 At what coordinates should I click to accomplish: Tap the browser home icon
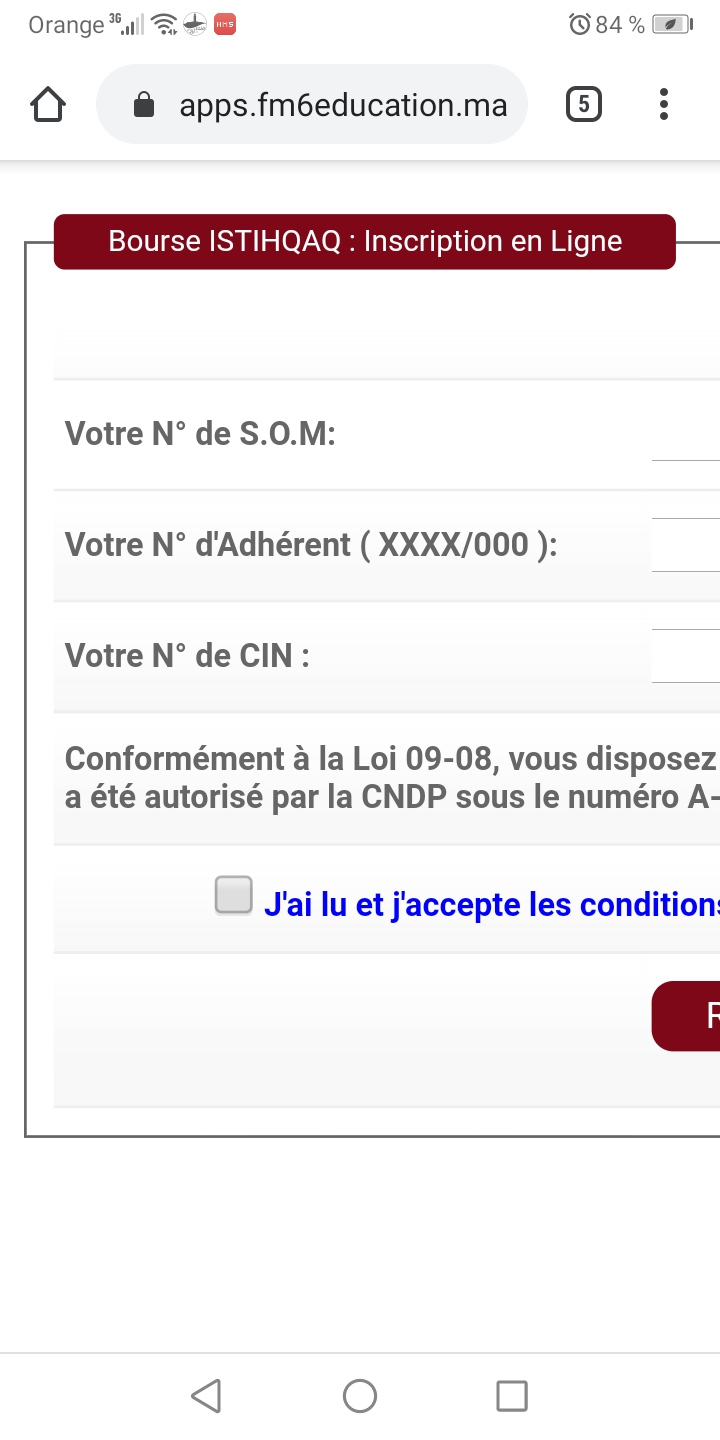pos(48,104)
